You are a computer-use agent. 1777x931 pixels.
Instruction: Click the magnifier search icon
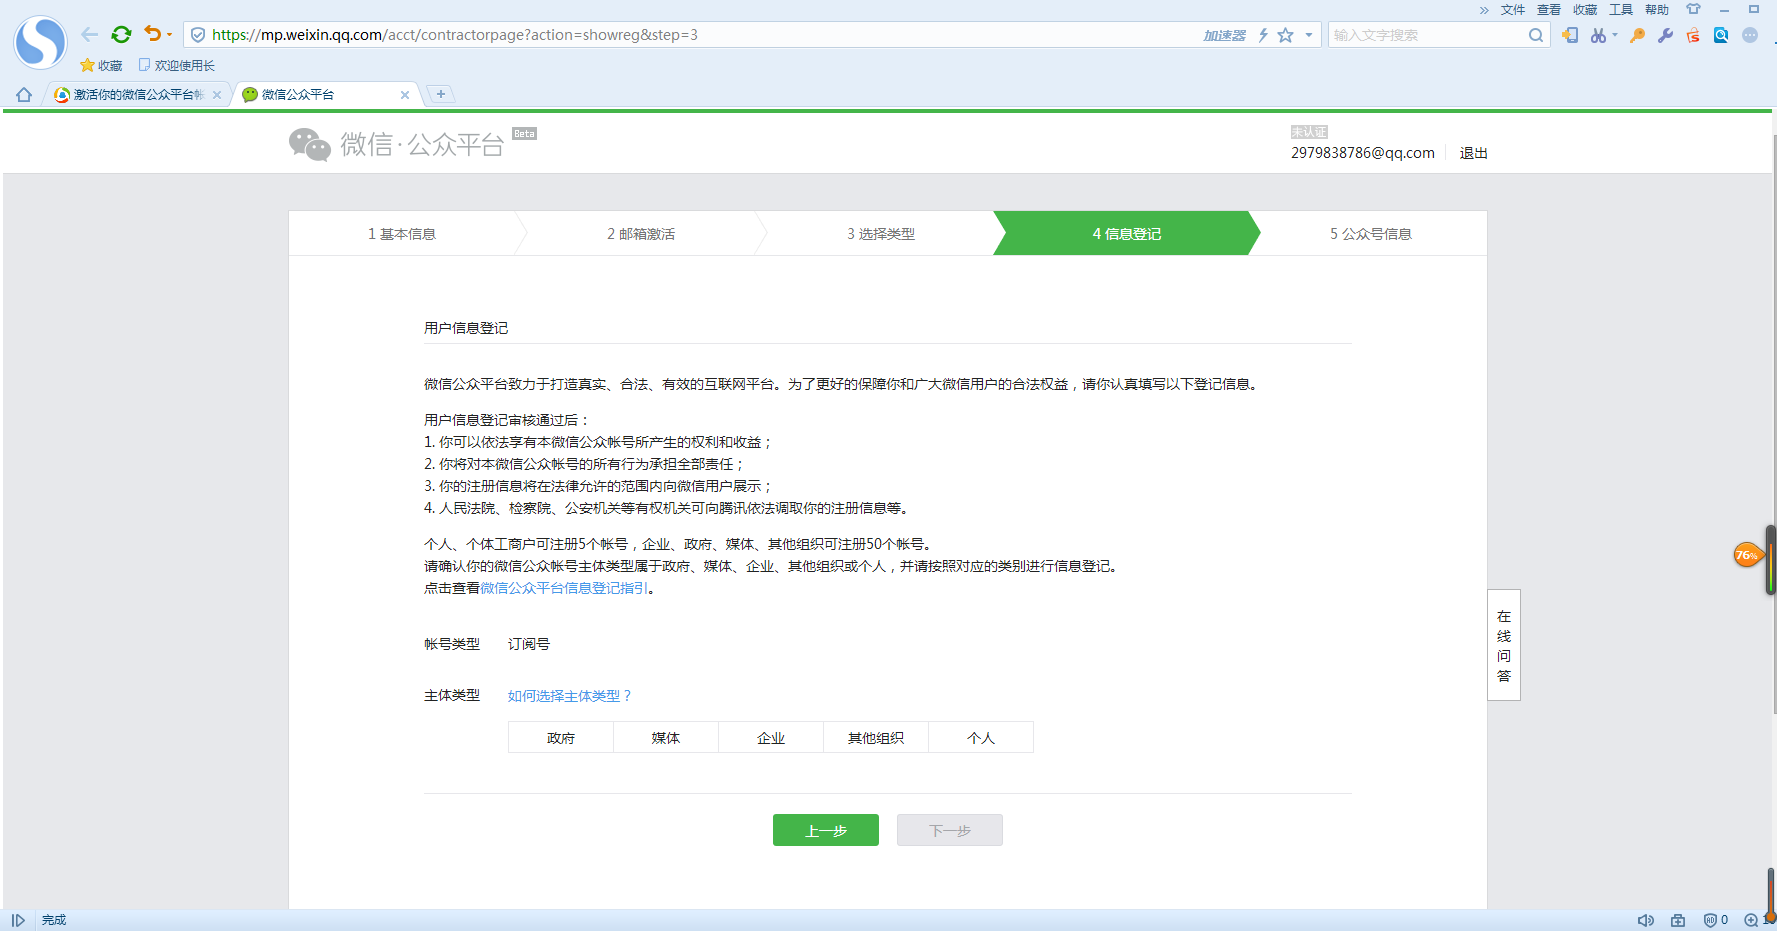tap(1536, 35)
